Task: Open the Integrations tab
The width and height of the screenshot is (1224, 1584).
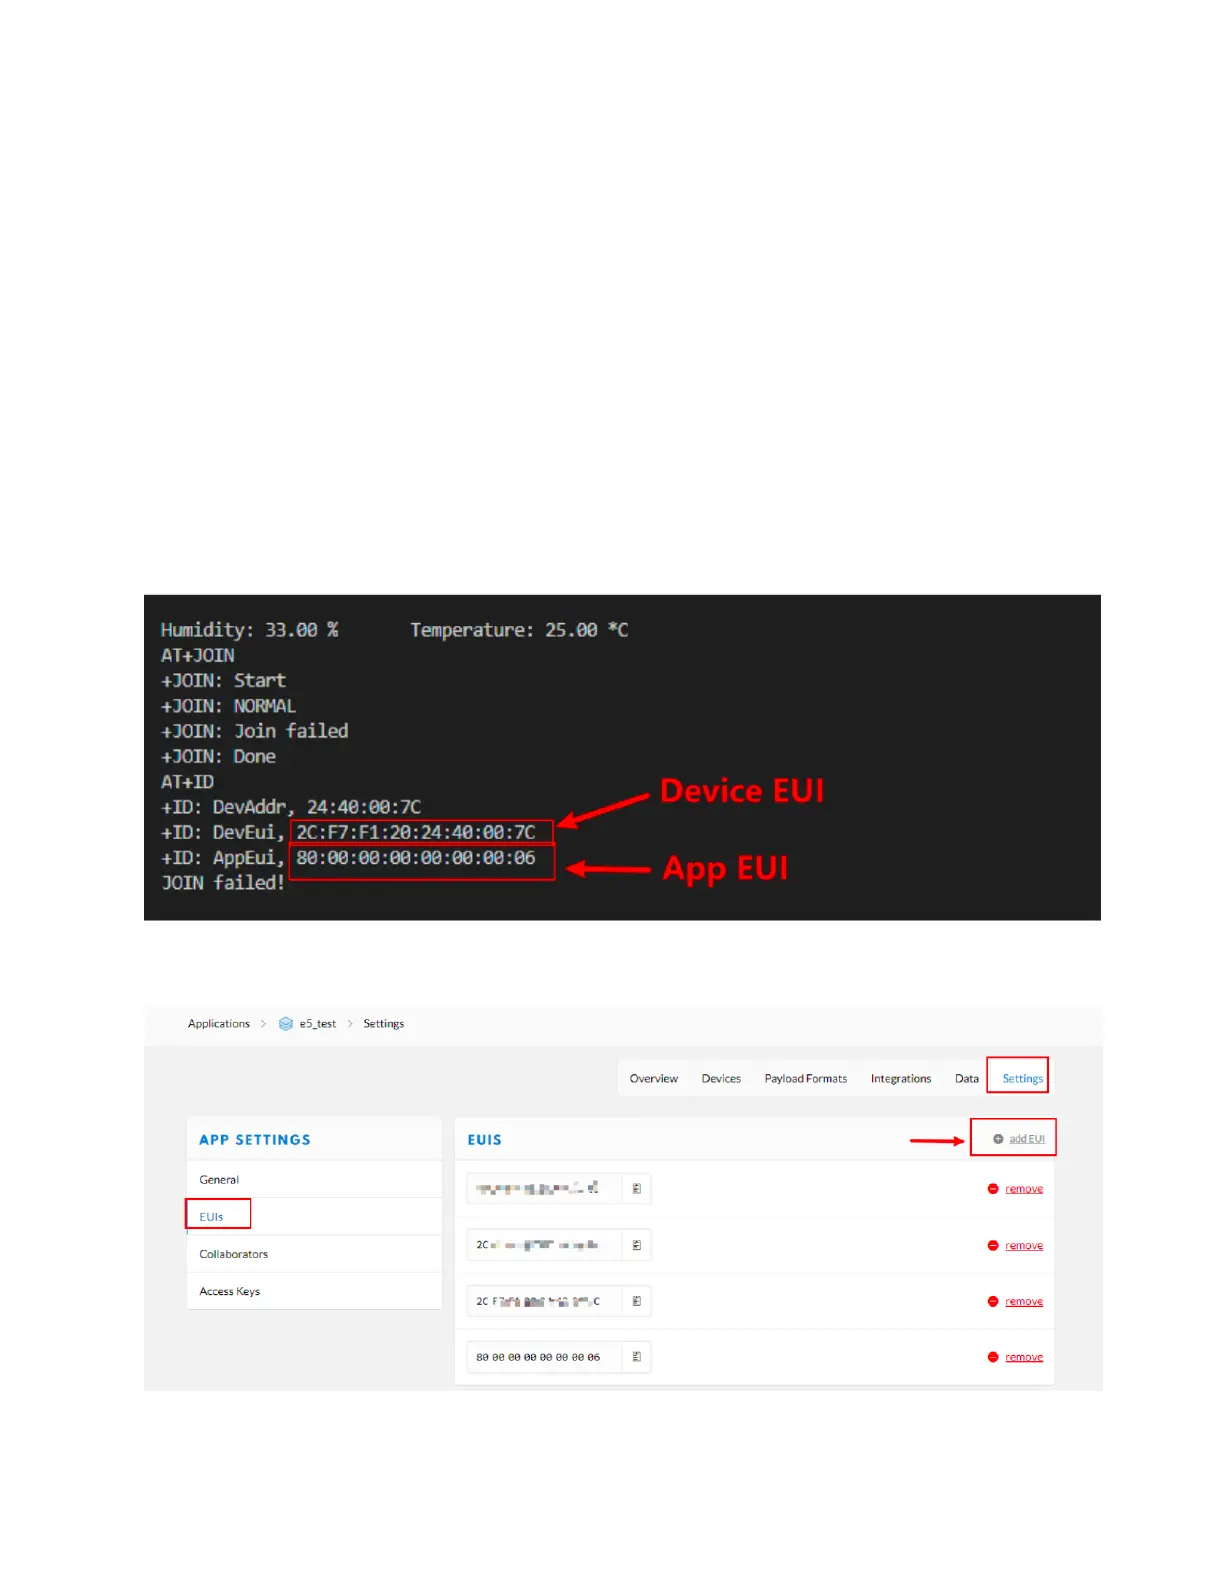Action: coord(901,1079)
